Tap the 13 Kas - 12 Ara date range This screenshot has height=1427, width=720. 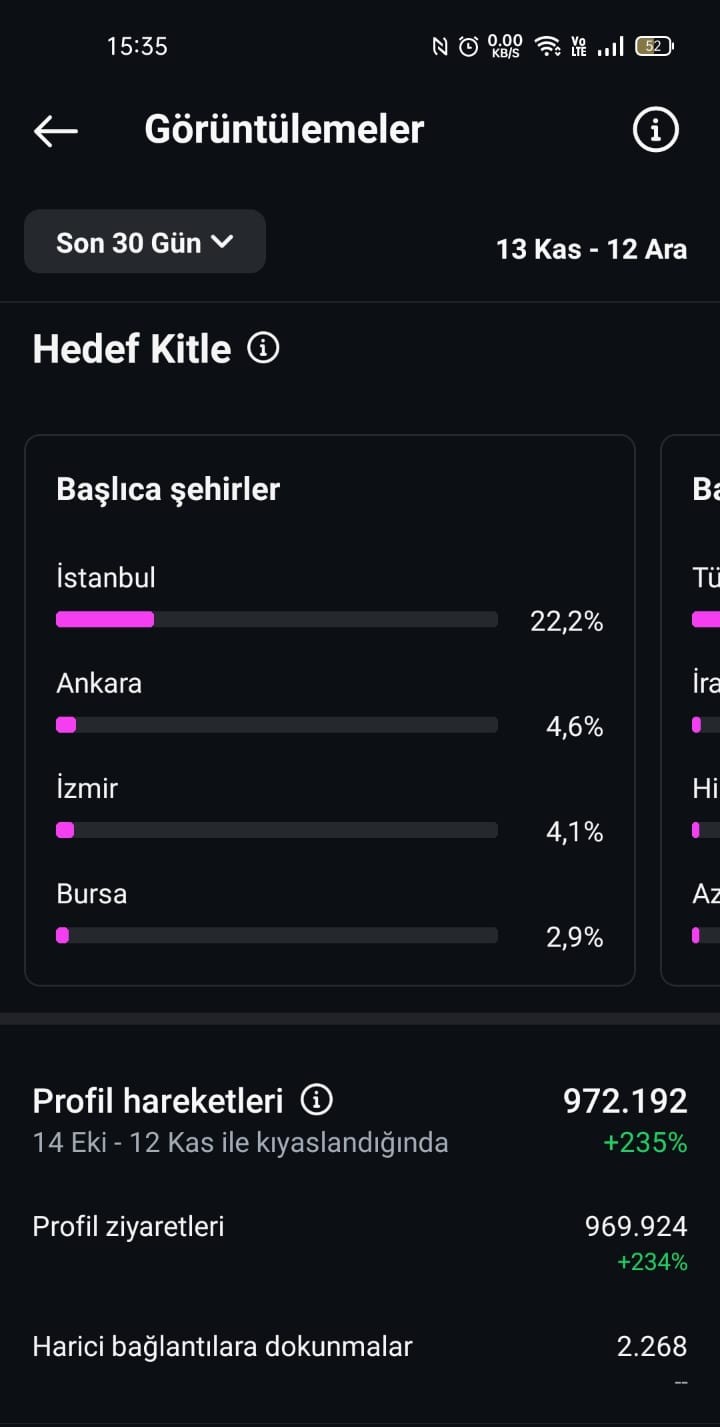coord(592,249)
